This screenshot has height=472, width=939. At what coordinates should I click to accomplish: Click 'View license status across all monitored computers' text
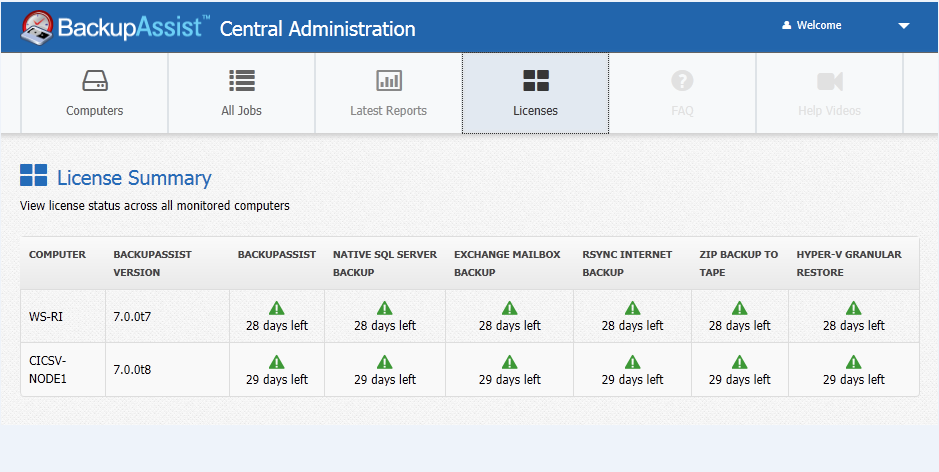click(155, 206)
